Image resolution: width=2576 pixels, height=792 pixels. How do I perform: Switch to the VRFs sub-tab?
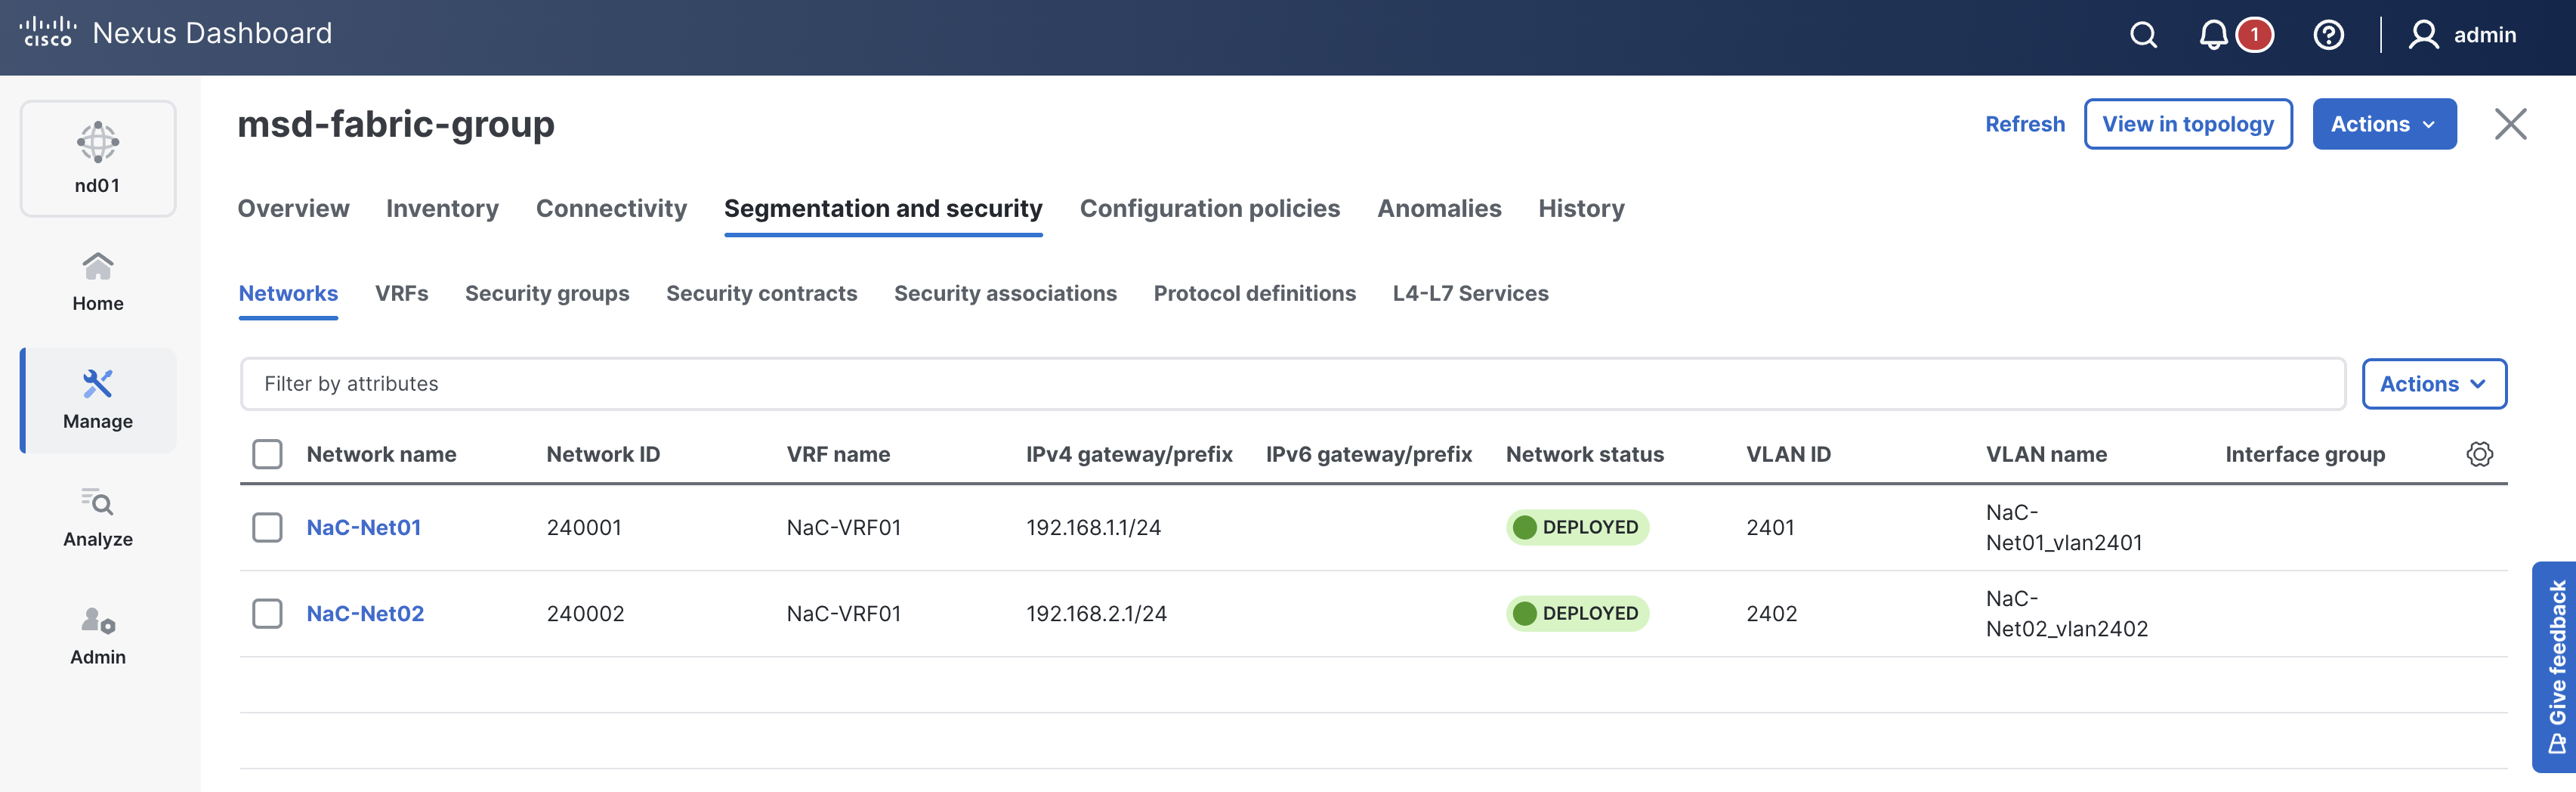tap(401, 293)
